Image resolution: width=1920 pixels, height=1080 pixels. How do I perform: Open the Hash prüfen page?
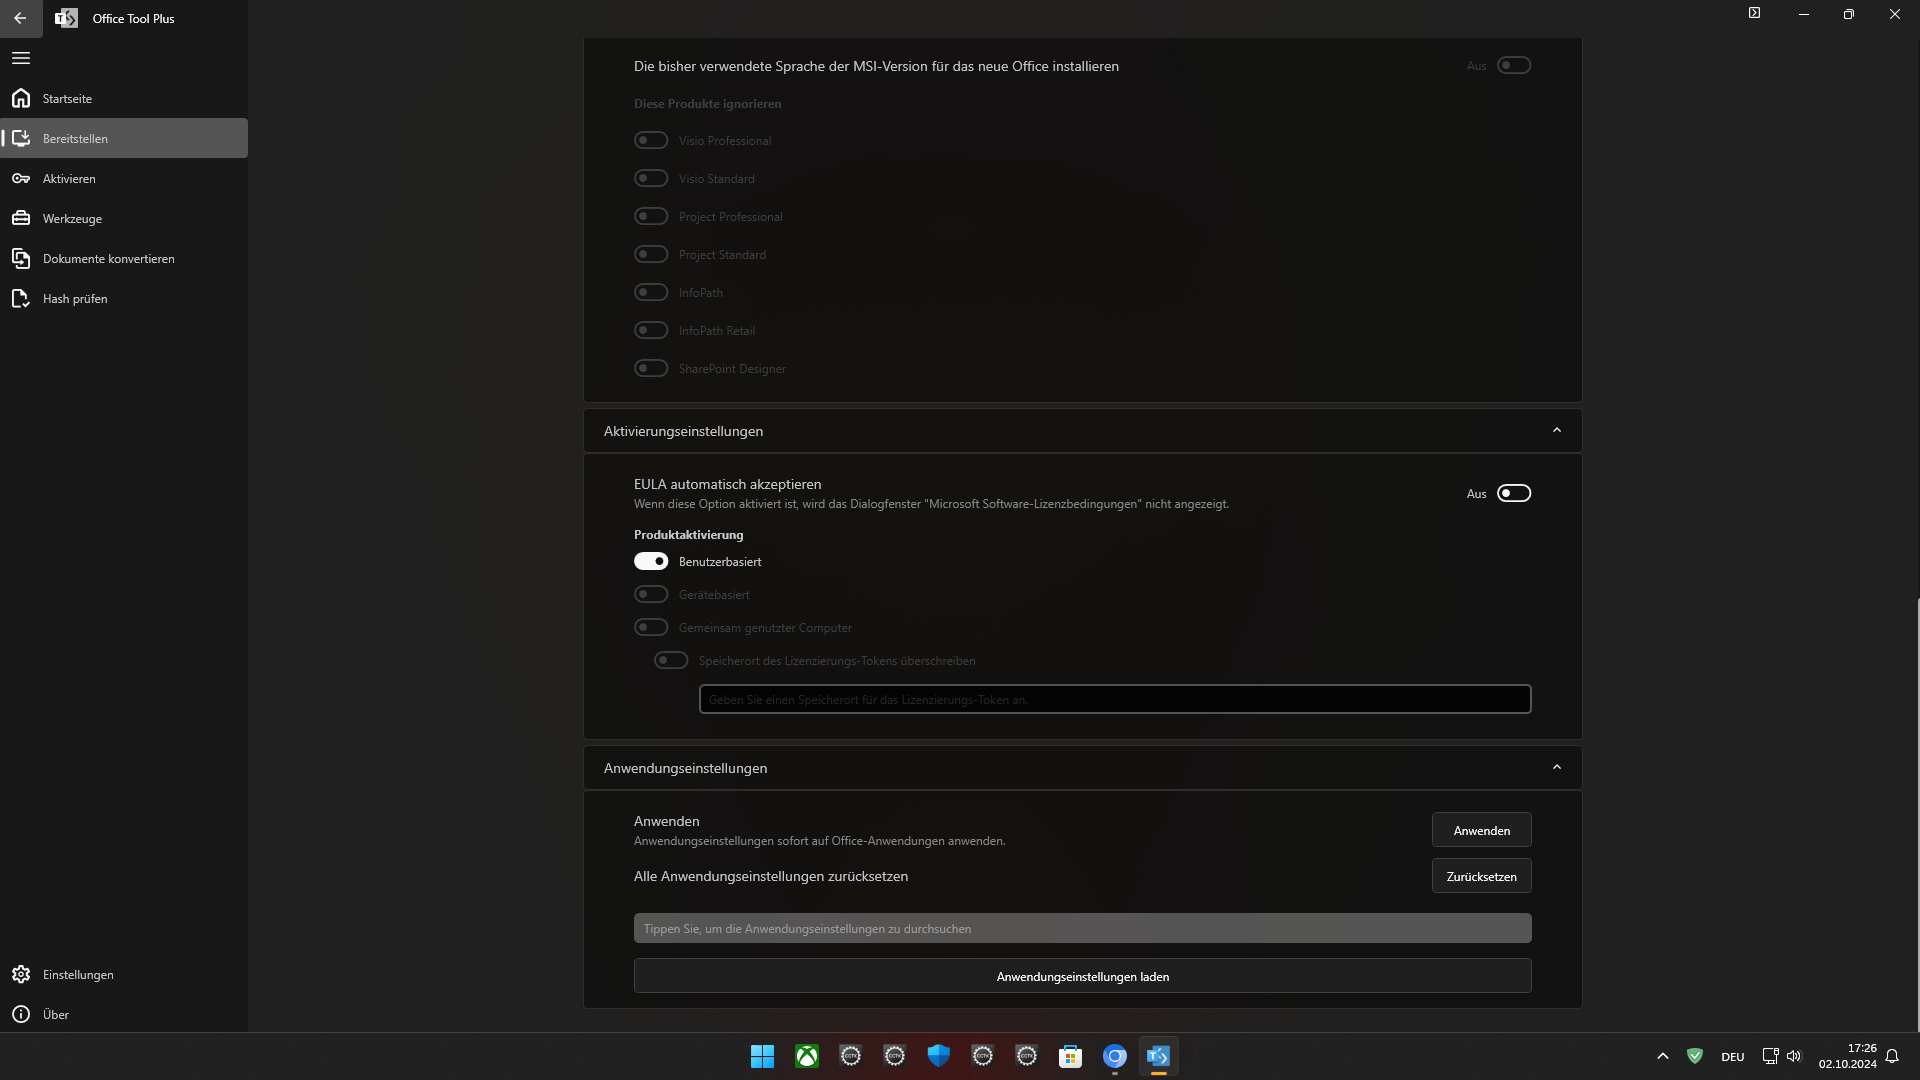pos(75,298)
